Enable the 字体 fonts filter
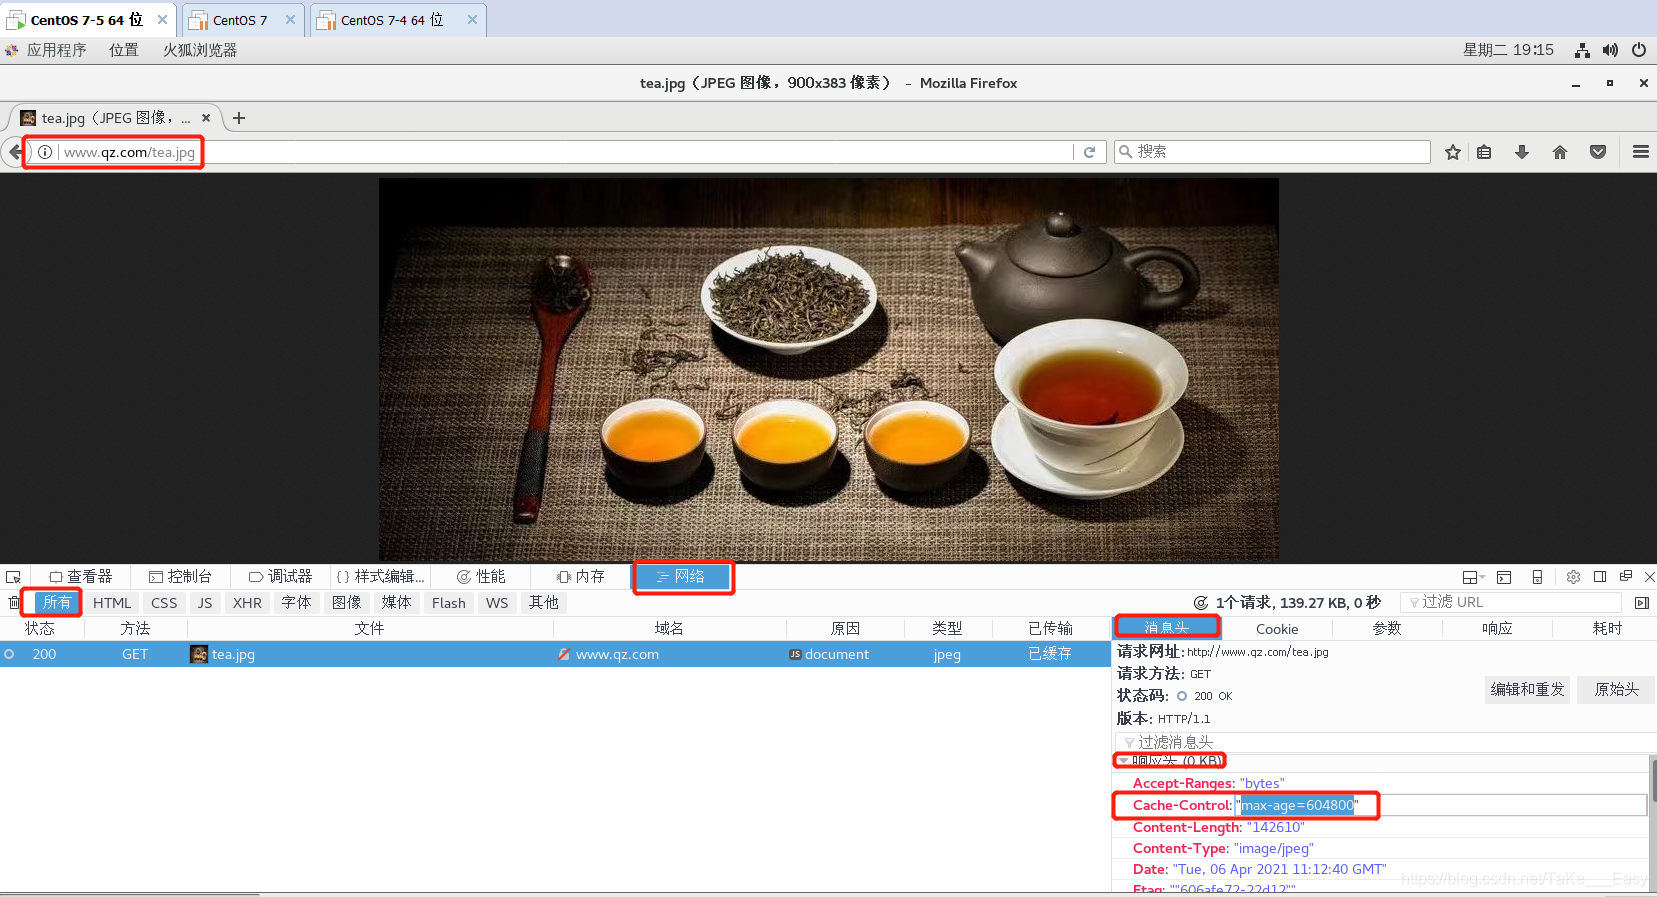Screen dimensions: 1657x897 pyautogui.click(x=296, y=603)
